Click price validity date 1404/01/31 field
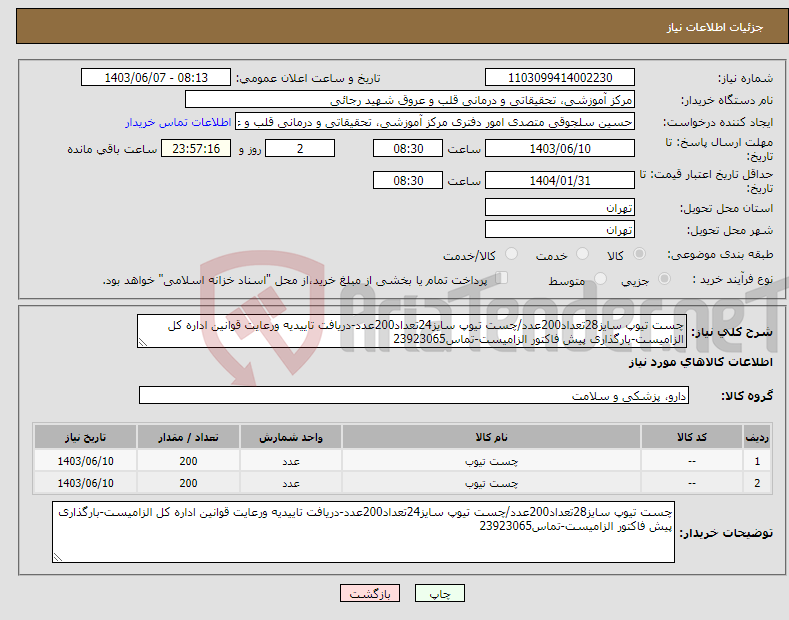 (x=560, y=180)
